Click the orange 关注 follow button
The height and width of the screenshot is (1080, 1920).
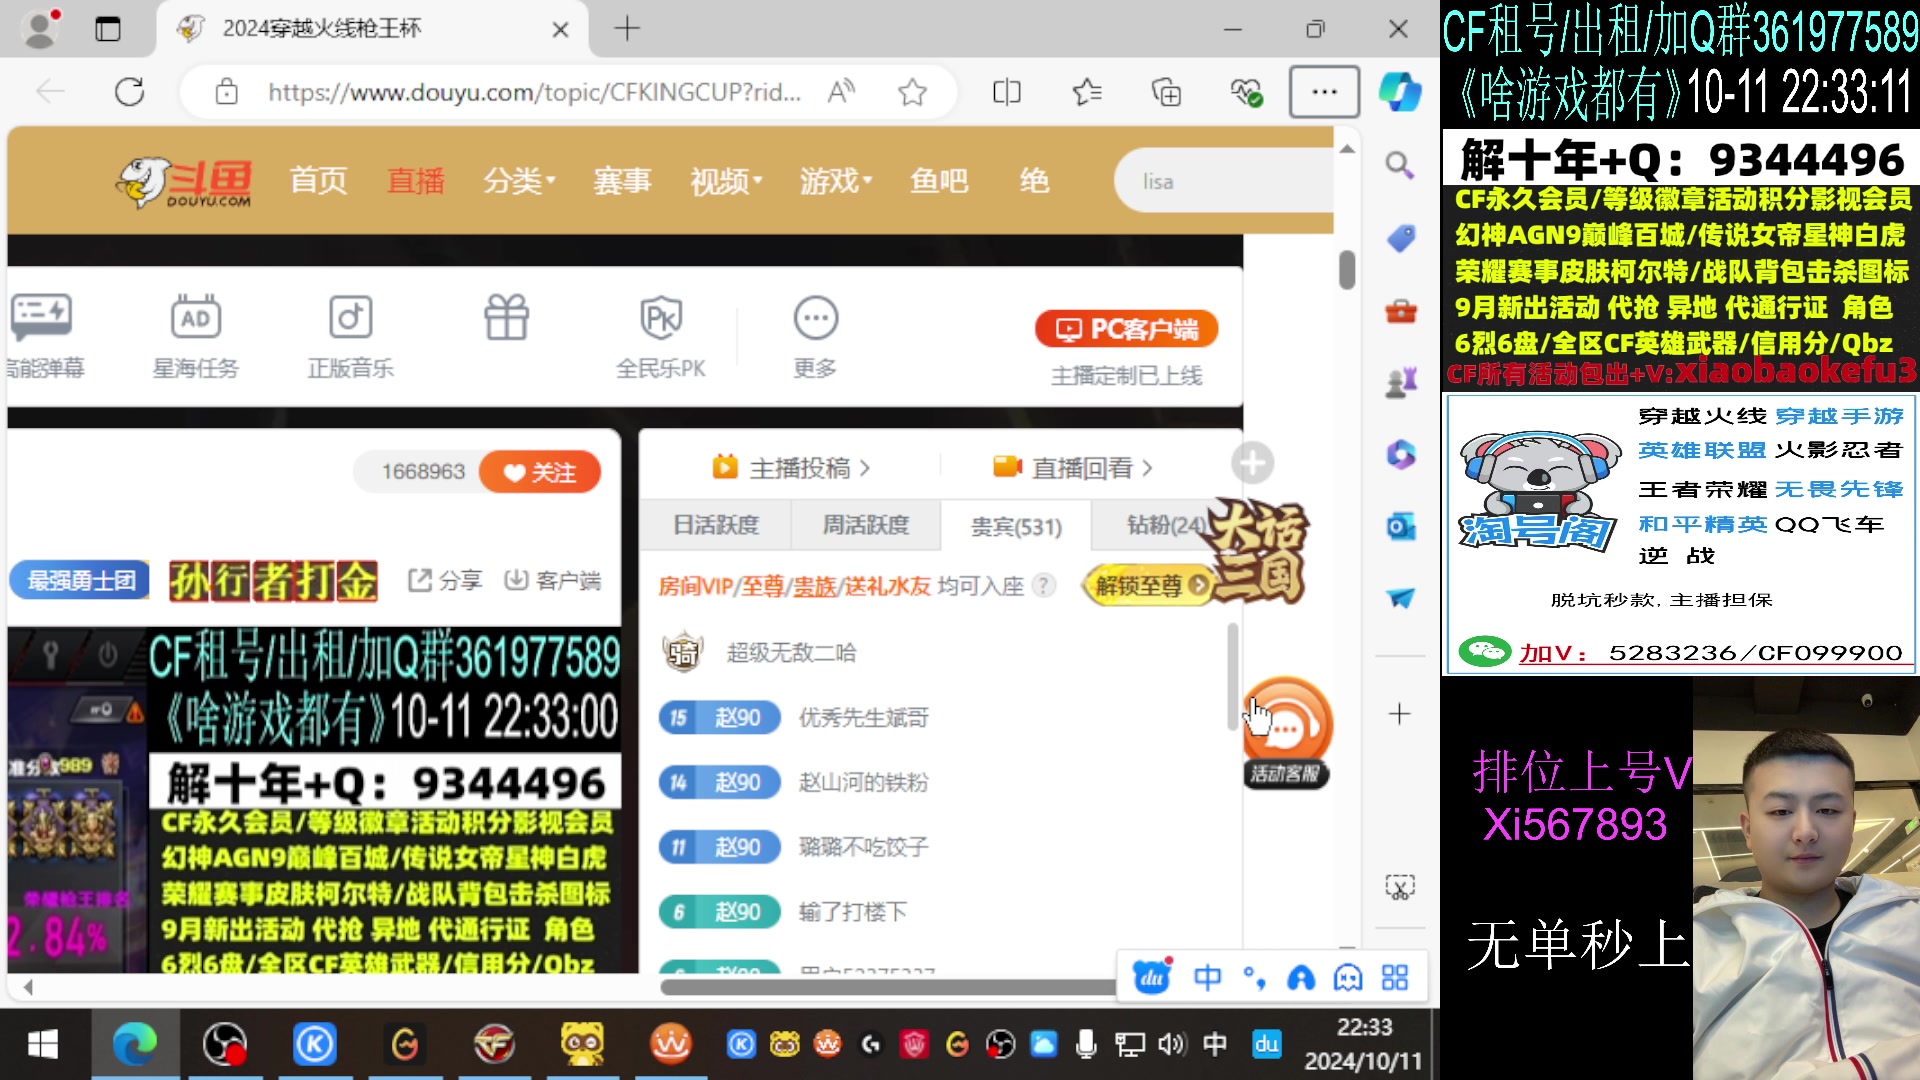[x=540, y=472]
